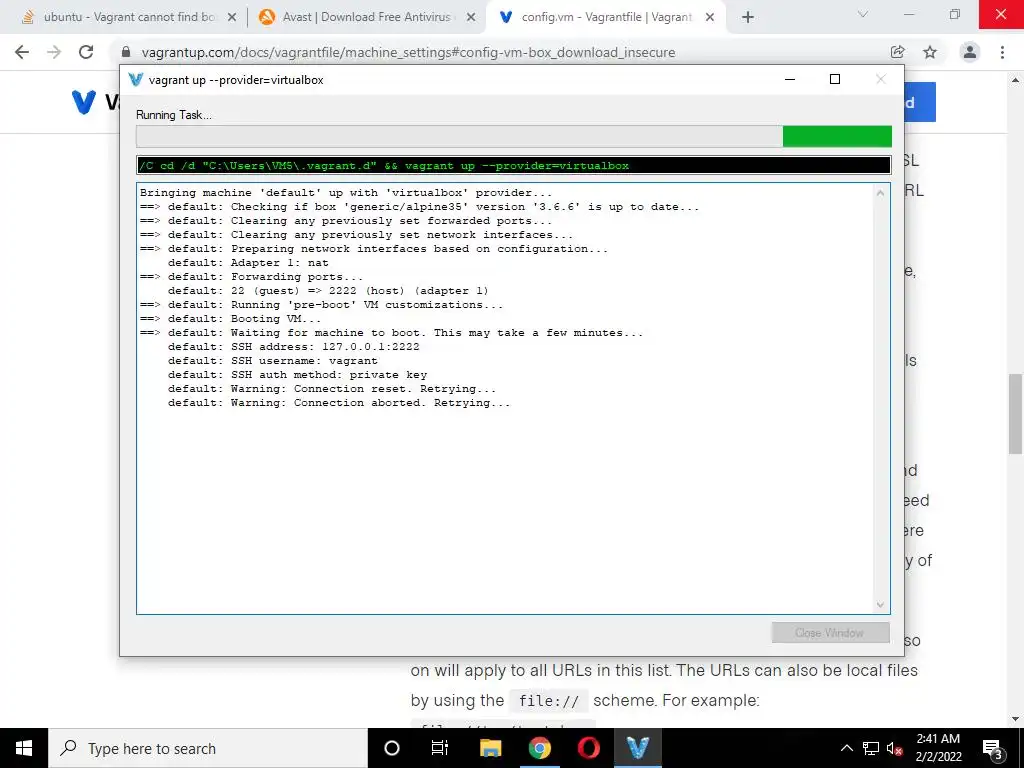Image resolution: width=1024 pixels, height=768 pixels.
Task: Open the Chrome profile avatar
Action: (x=970, y=52)
